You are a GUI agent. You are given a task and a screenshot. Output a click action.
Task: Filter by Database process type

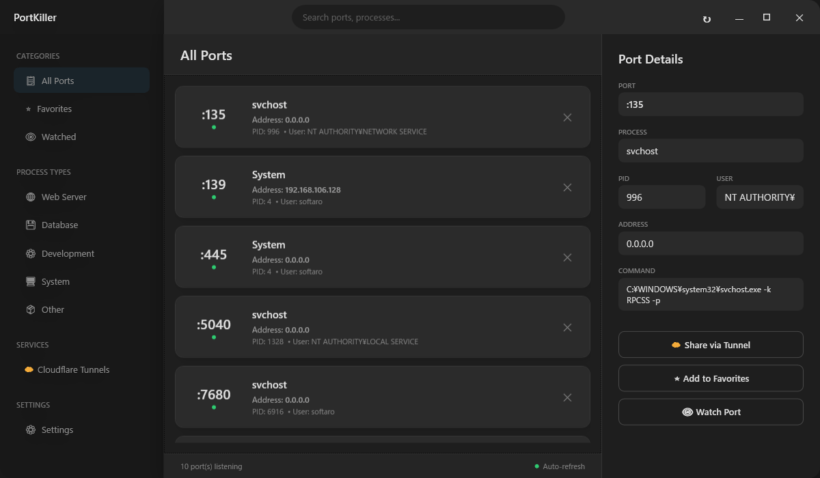tap(59, 225)
